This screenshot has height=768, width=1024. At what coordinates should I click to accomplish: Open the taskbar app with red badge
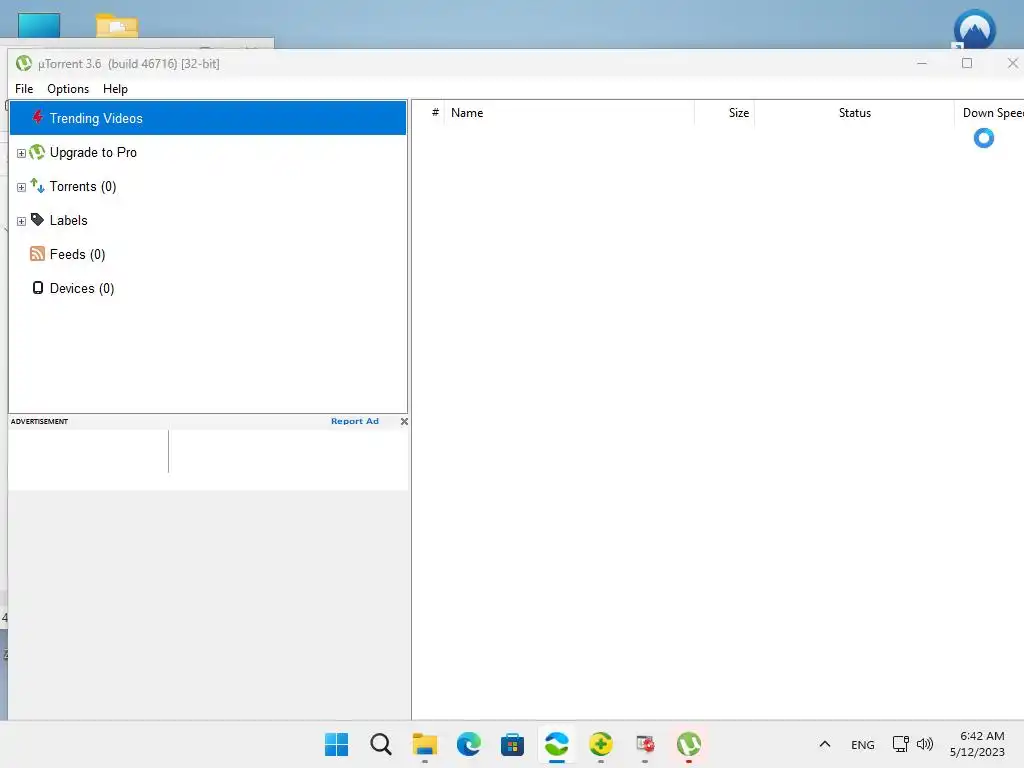645,744
